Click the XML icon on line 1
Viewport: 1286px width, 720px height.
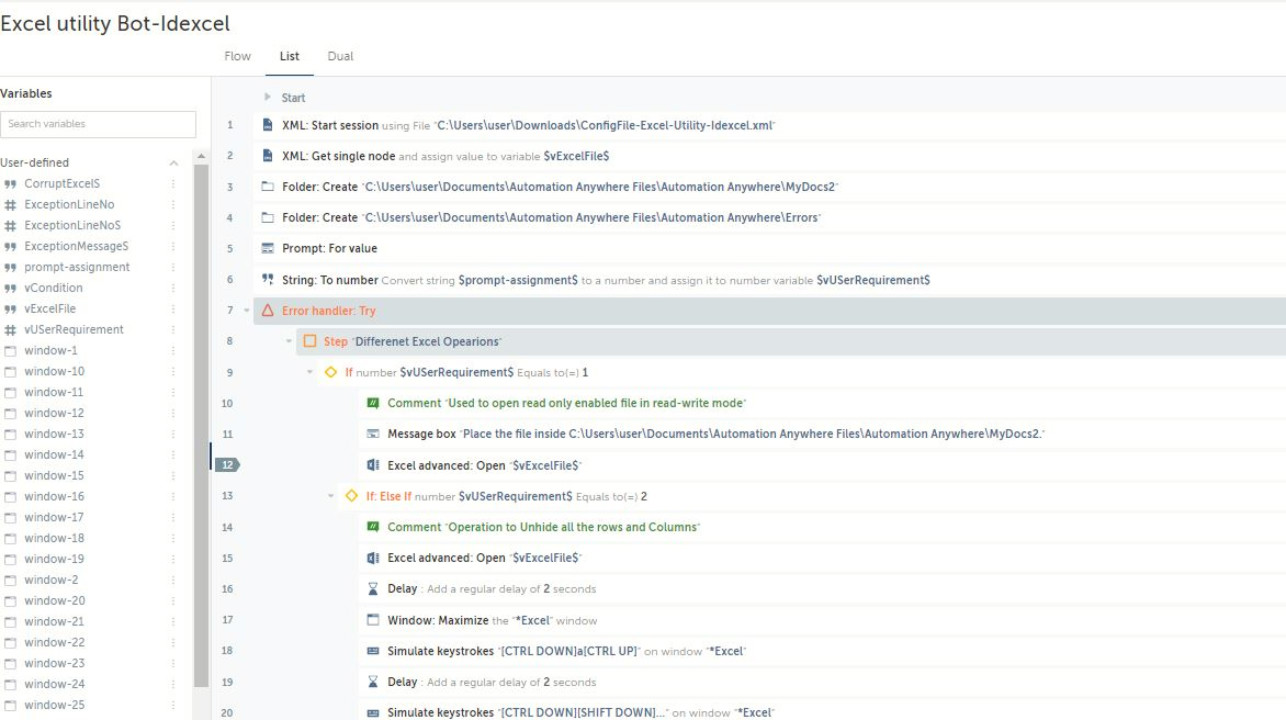[267, 125]
